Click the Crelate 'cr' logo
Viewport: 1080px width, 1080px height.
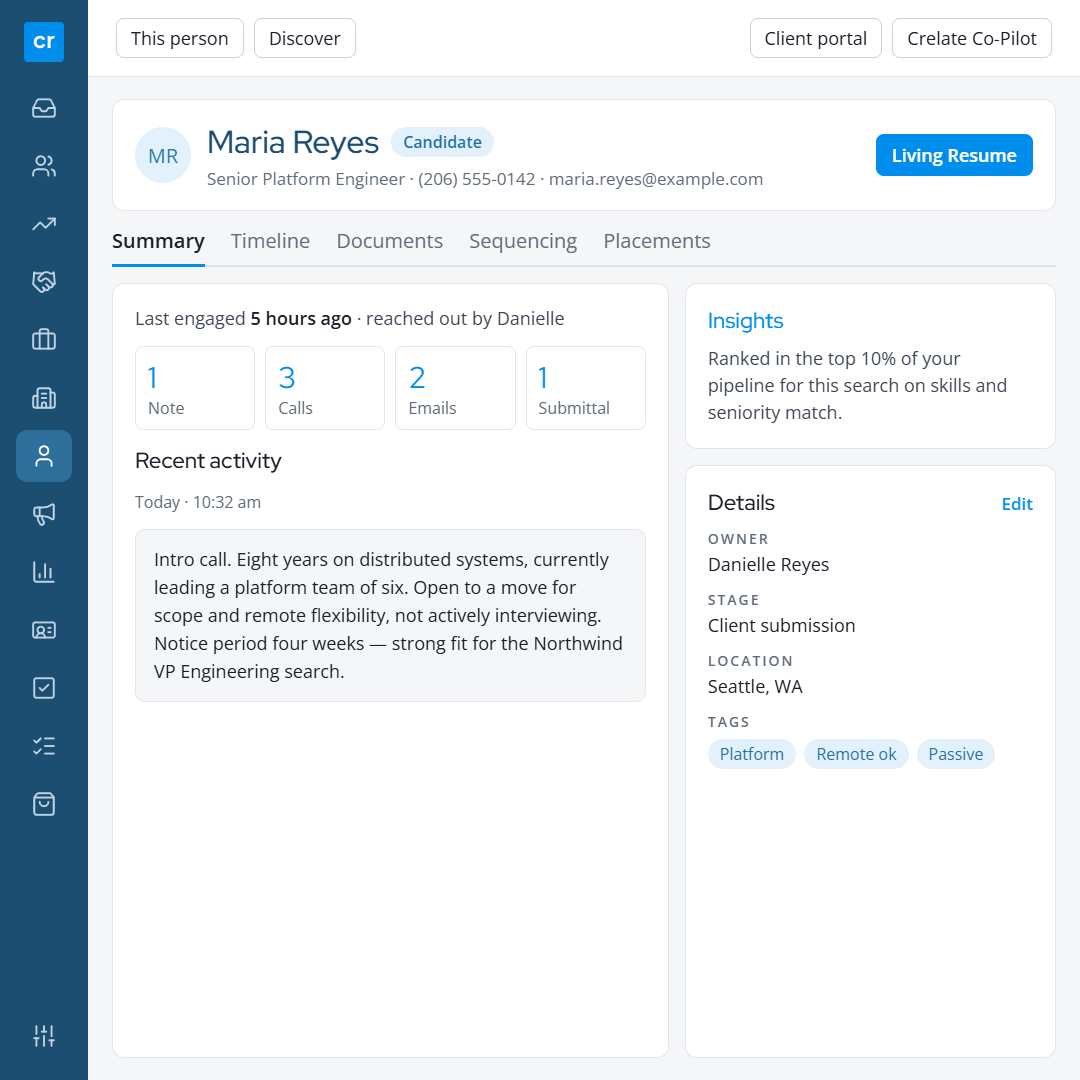point(44,42)
